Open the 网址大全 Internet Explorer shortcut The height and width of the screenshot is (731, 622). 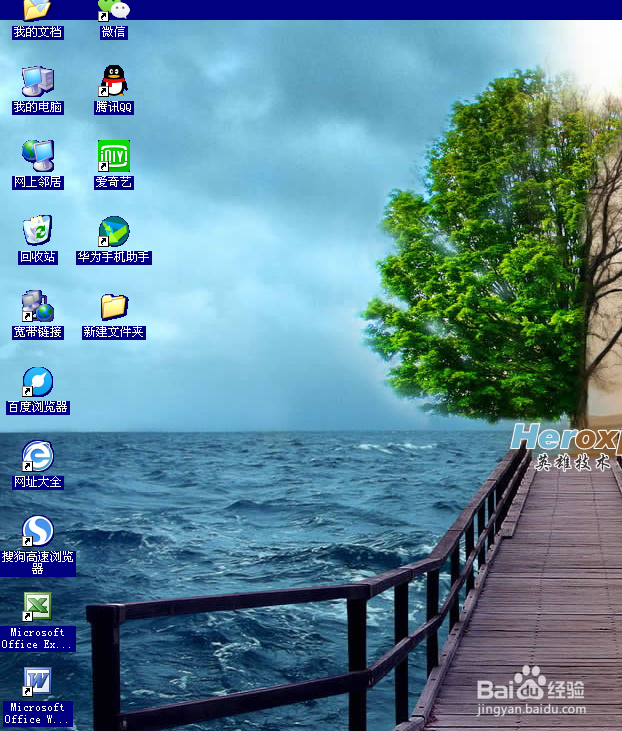point(37,456)
